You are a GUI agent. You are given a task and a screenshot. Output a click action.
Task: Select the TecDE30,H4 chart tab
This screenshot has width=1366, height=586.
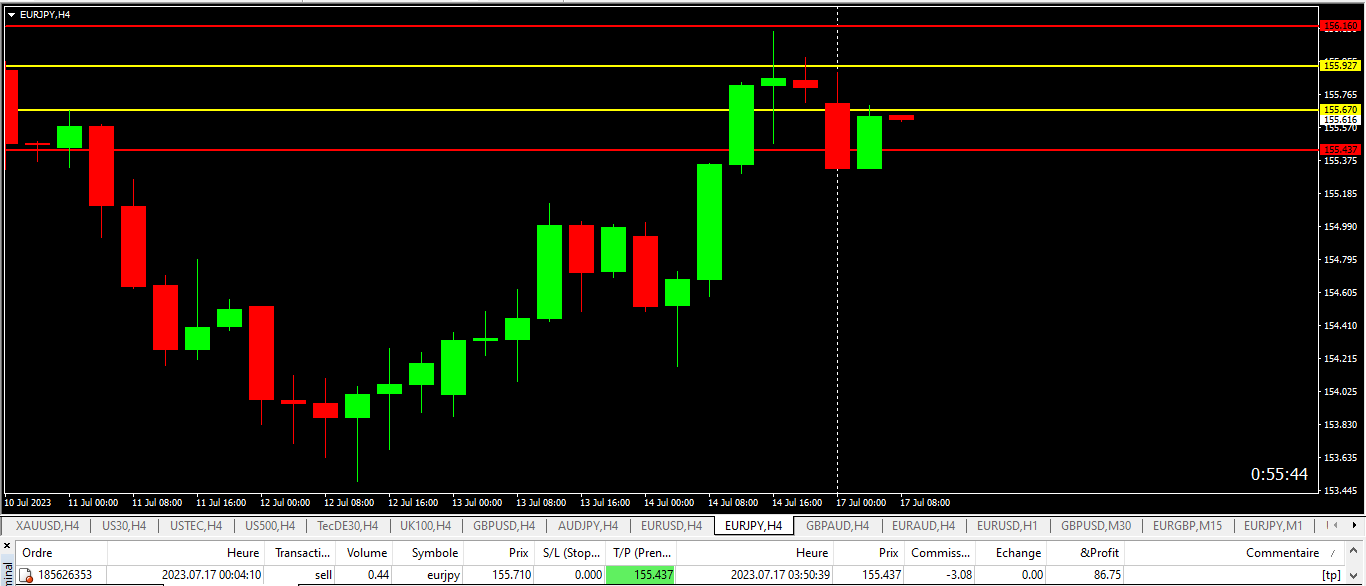click(348, 525)
